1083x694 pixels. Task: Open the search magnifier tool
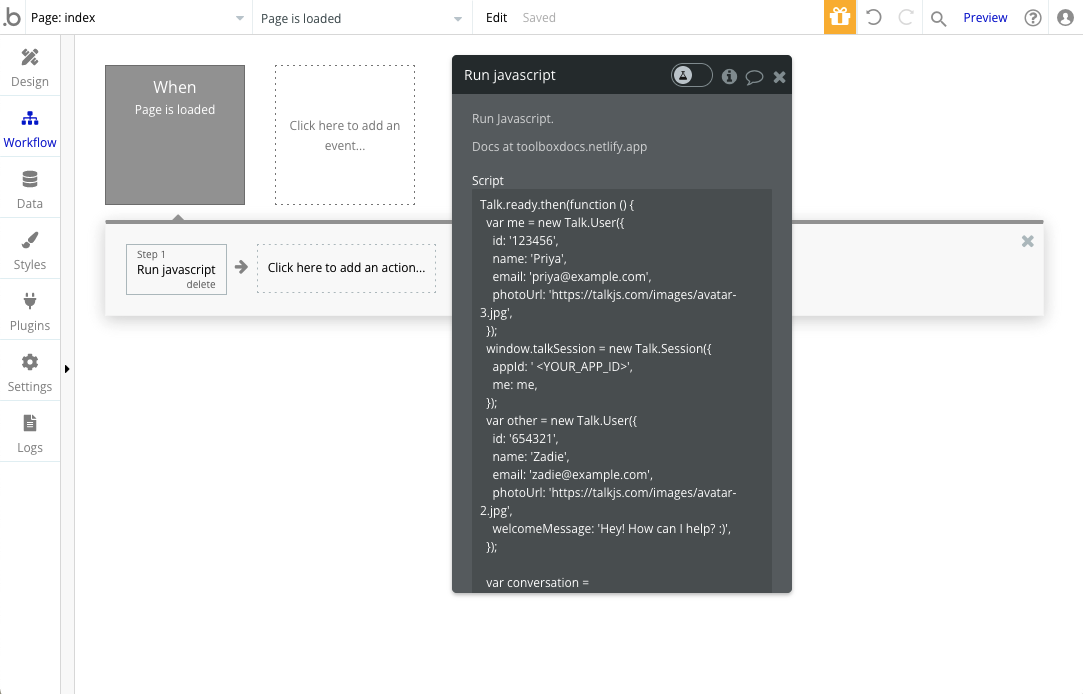click(938, 19)
